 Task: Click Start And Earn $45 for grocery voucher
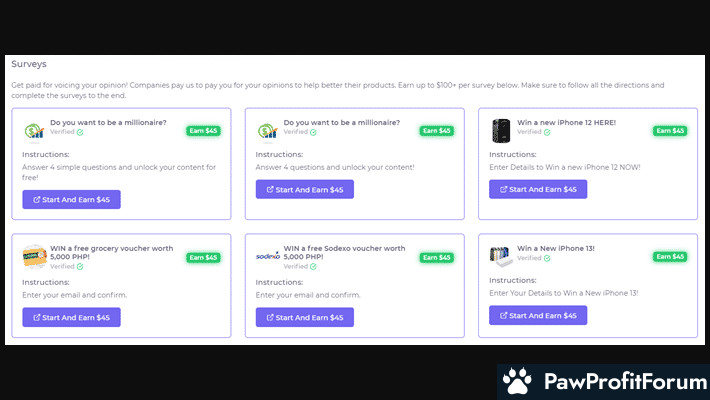71,317
